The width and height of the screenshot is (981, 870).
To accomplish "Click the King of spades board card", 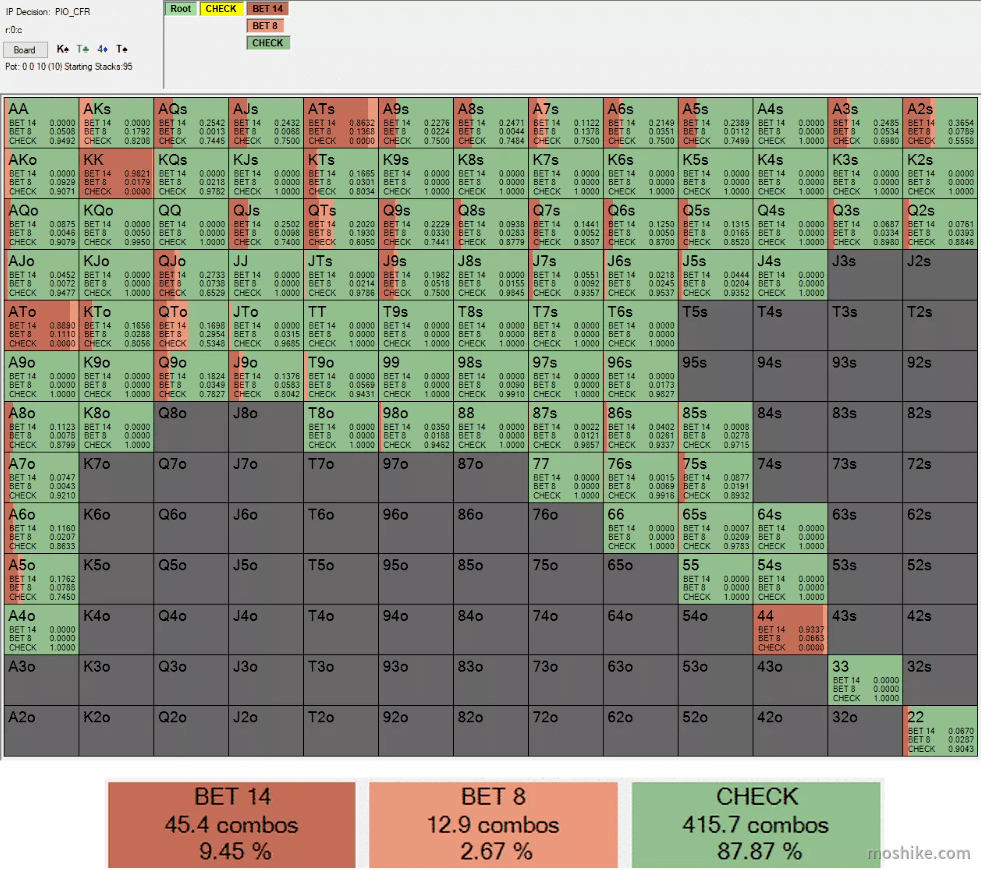I will pyautogui.click(x=63, y=49).
